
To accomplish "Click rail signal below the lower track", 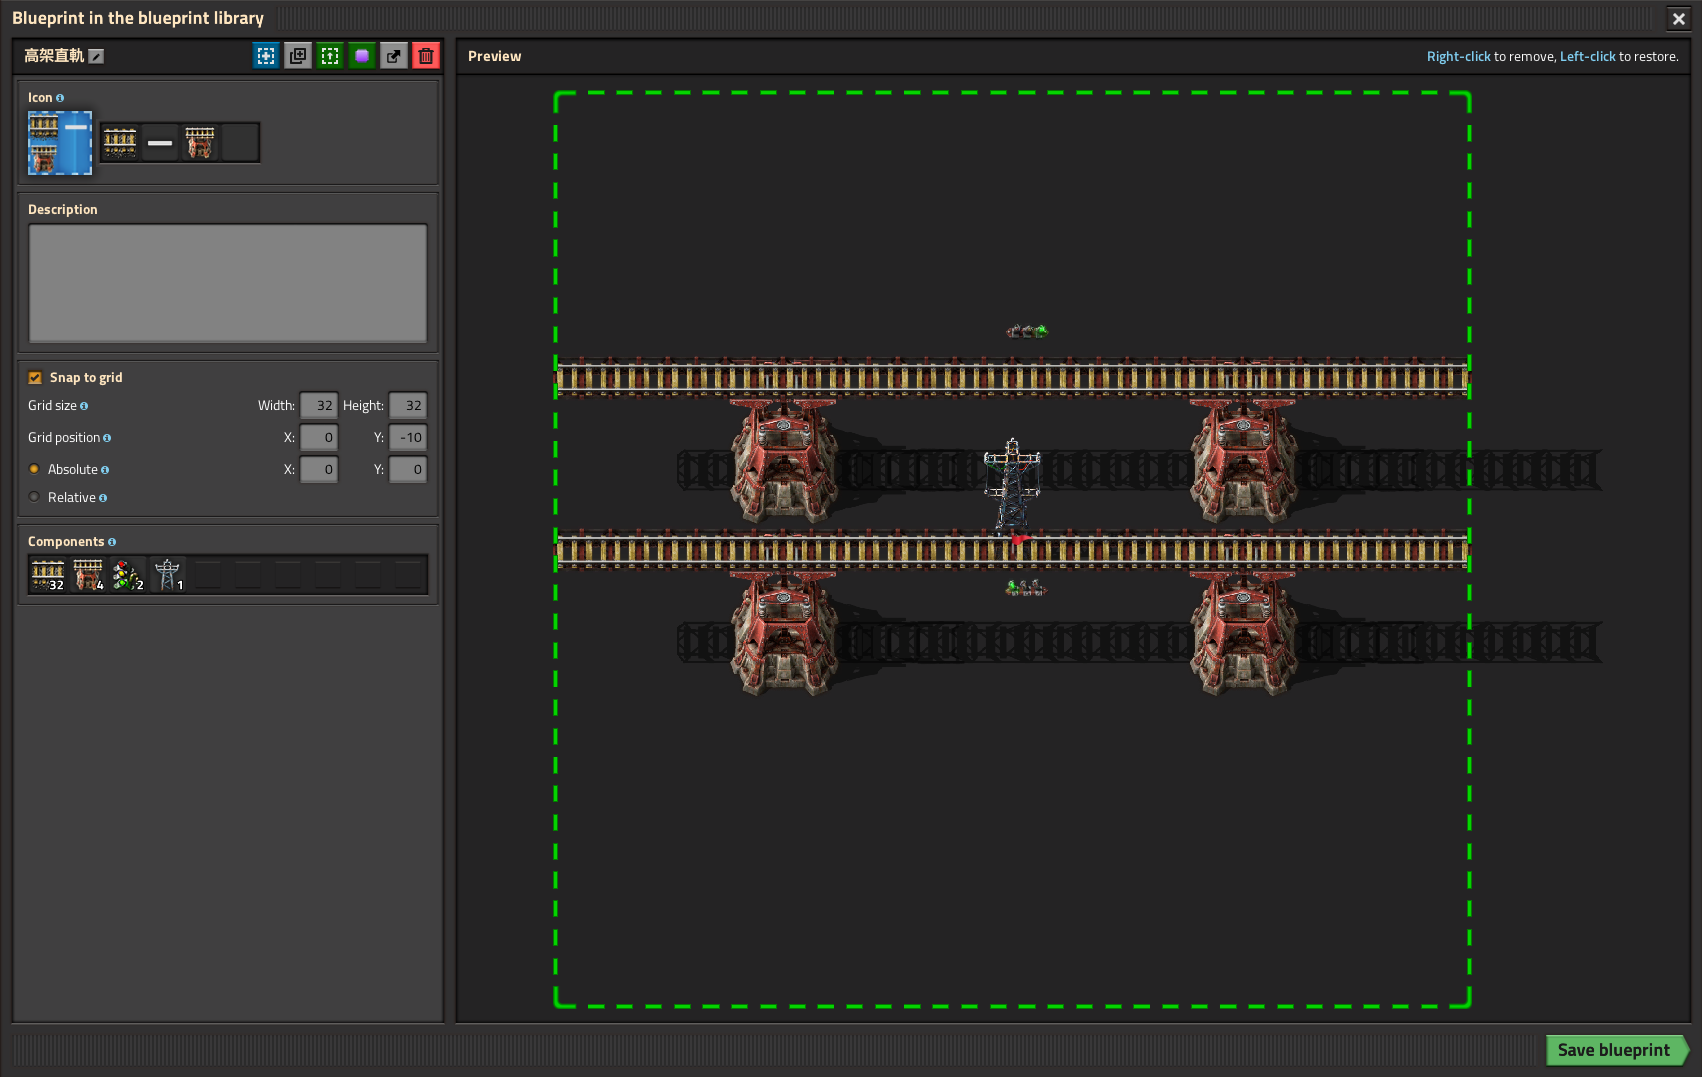I will click(x=1026, y=588).
